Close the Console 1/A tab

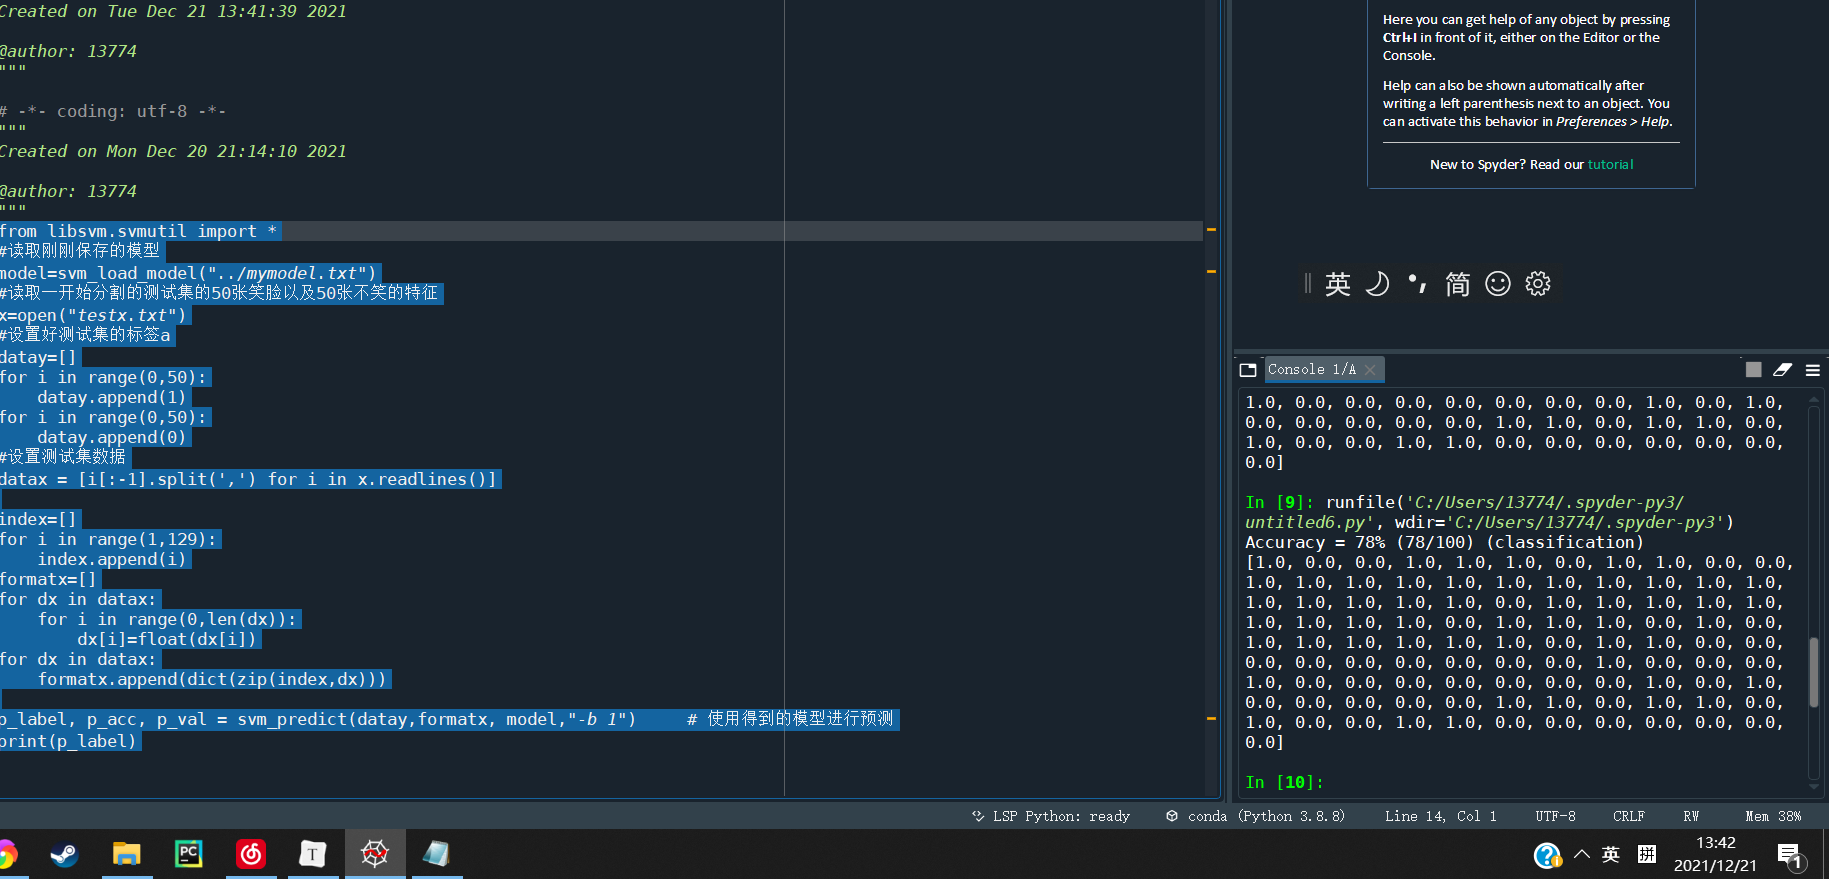coord(1371,370)
